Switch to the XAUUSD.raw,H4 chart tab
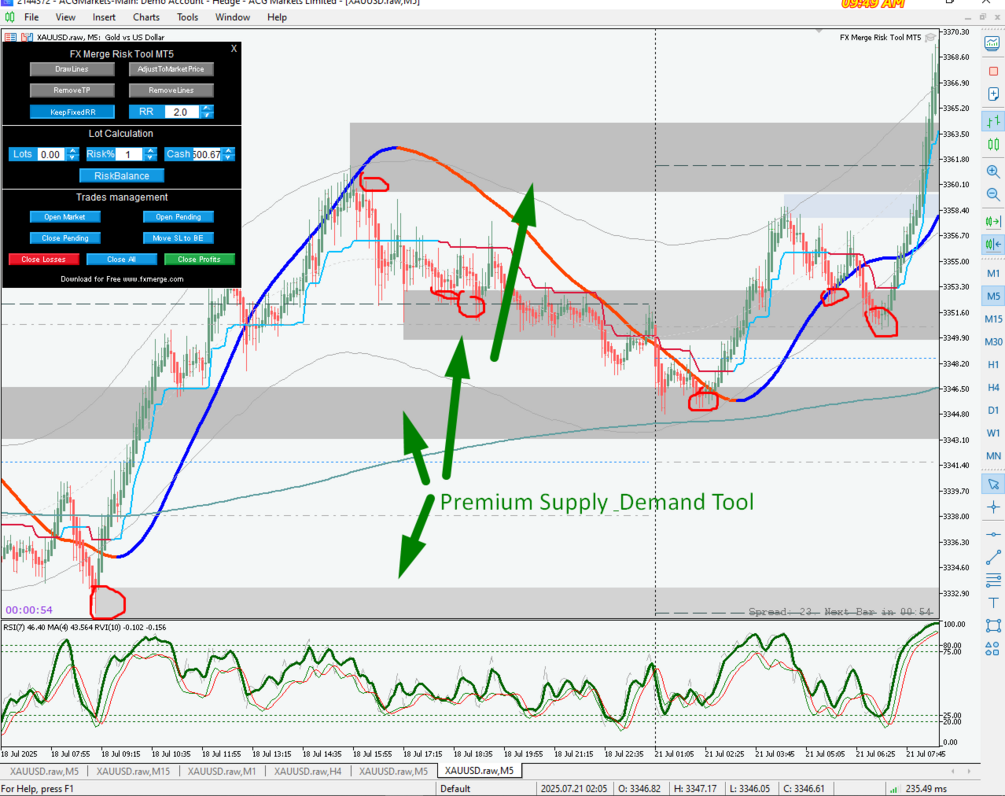Viewport: 1005px width, 796px height. (308, 771)
